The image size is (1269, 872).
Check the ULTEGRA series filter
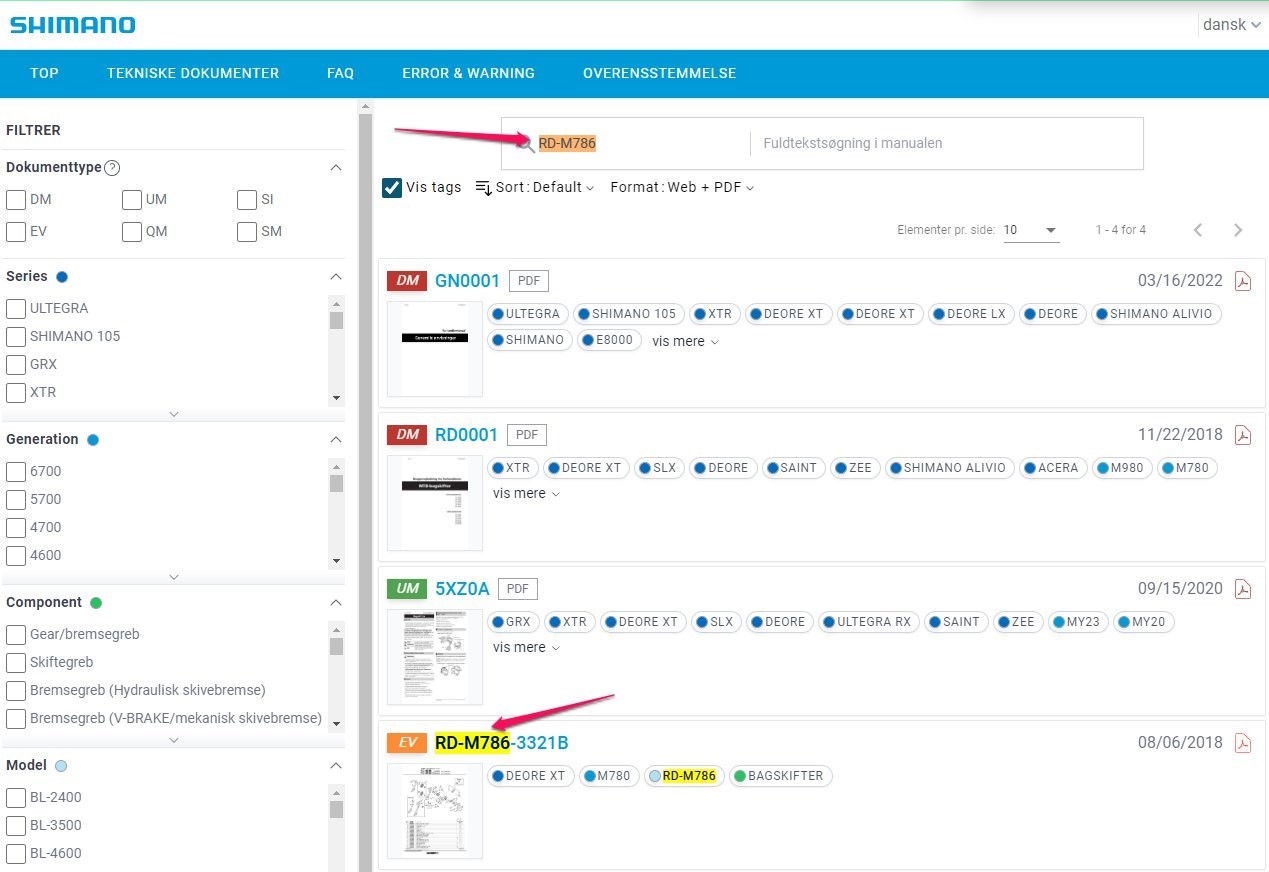click(x=16, y=308)
